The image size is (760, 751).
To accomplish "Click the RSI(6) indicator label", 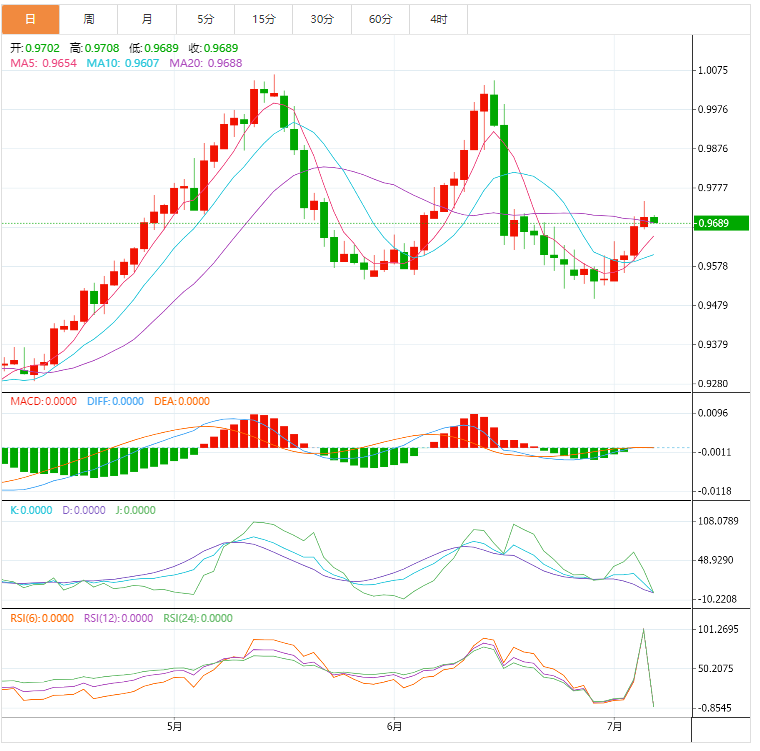I will (x=42, y=618).
